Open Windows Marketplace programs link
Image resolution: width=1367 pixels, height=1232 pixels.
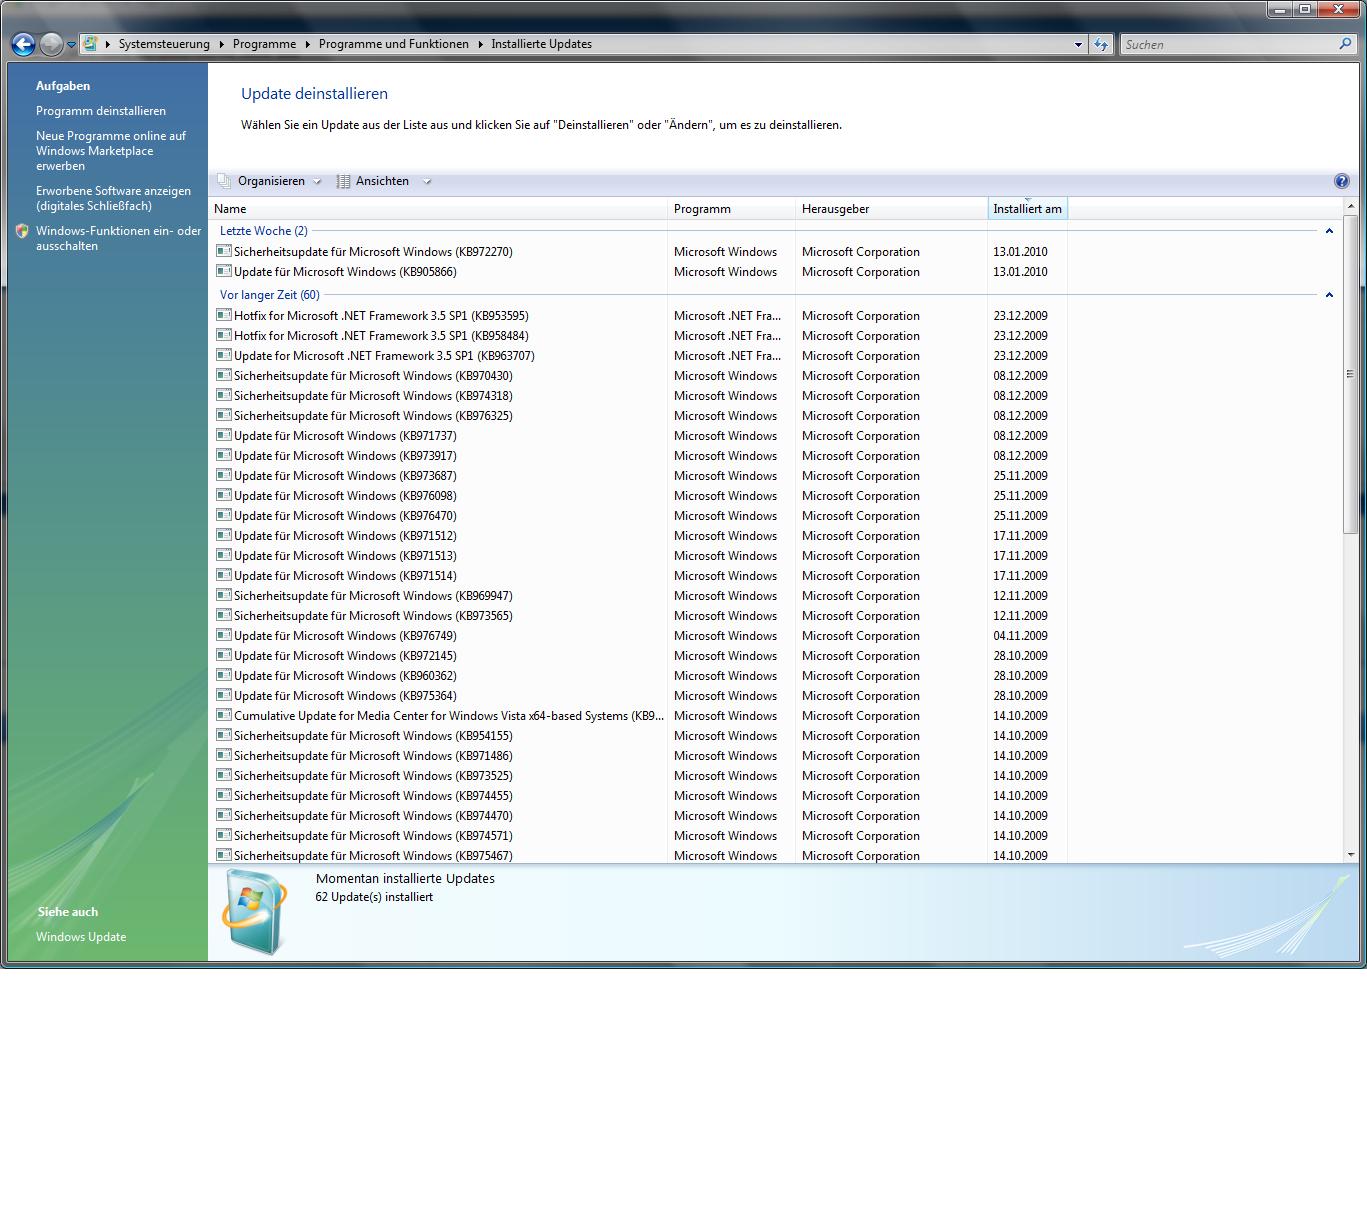[111, 151]
